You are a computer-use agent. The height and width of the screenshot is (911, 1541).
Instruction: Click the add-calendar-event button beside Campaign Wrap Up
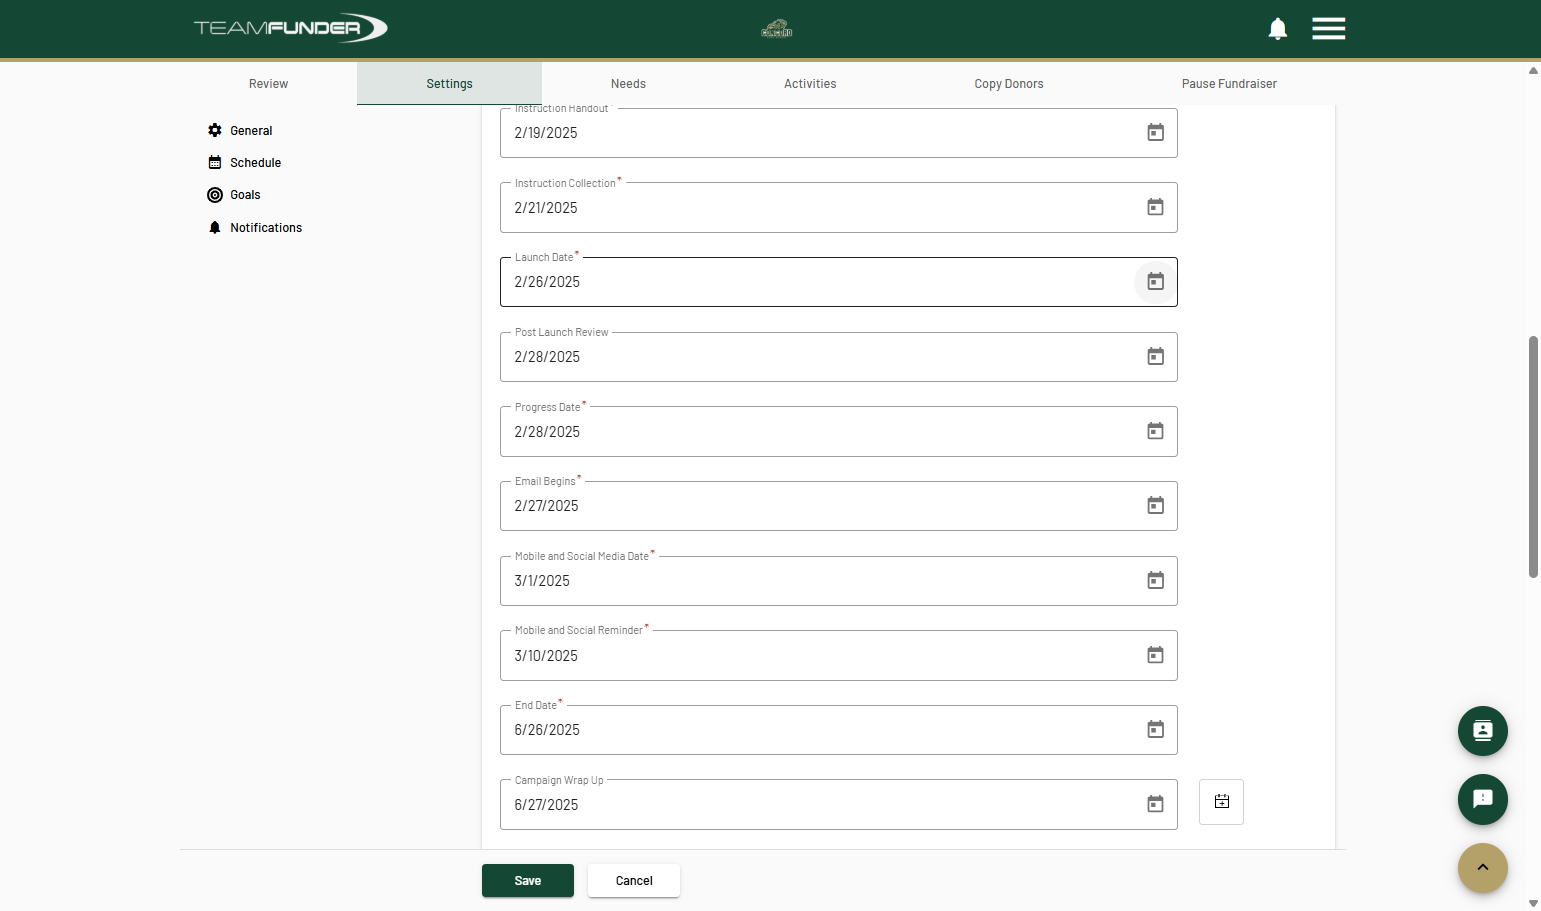pyautogui.click(x=1221, y=802)
